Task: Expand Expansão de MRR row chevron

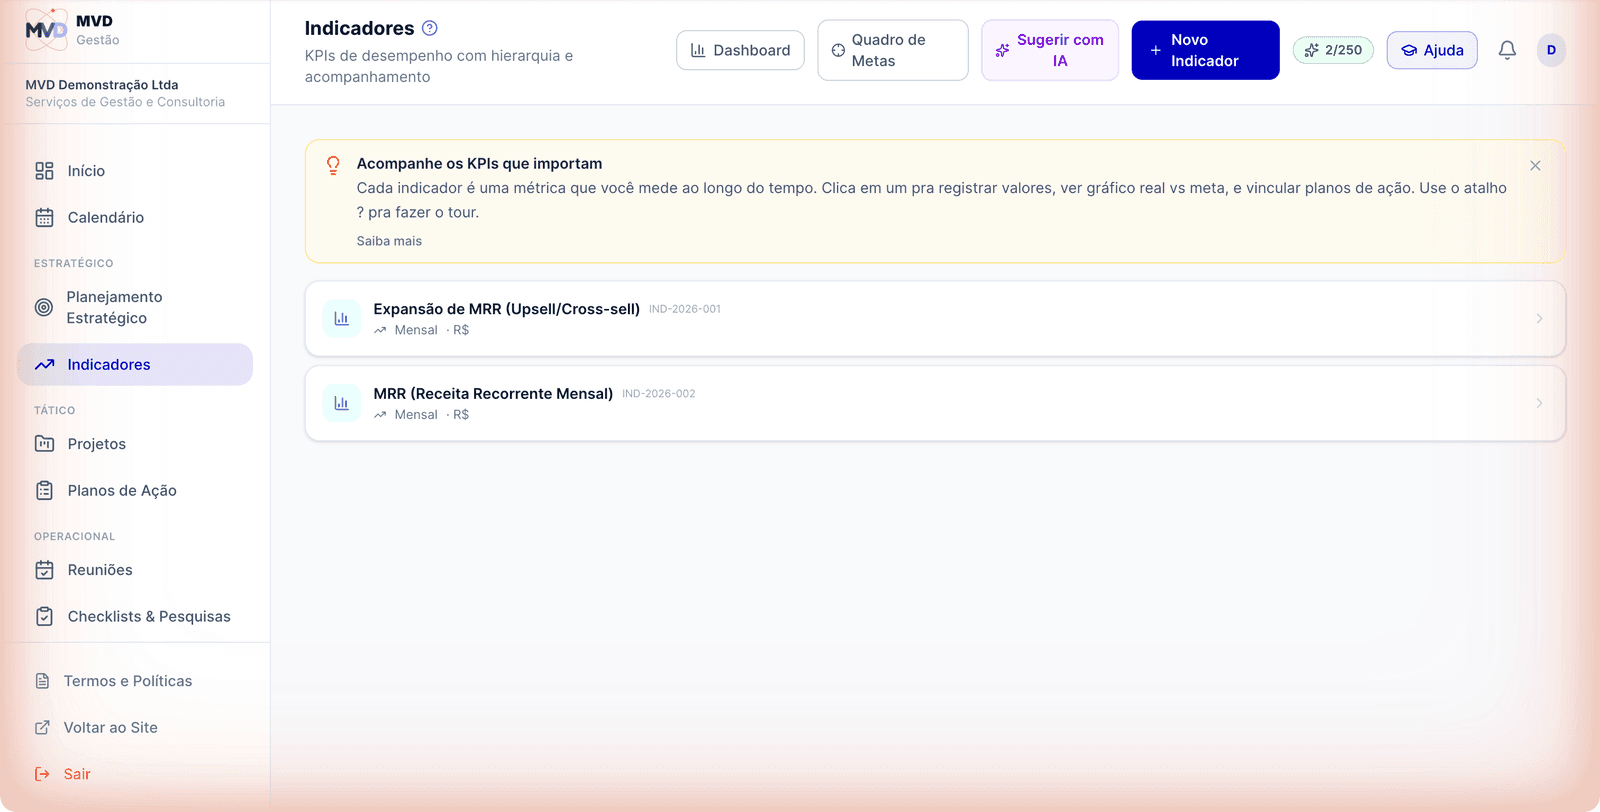Action: click(1539, 319)
